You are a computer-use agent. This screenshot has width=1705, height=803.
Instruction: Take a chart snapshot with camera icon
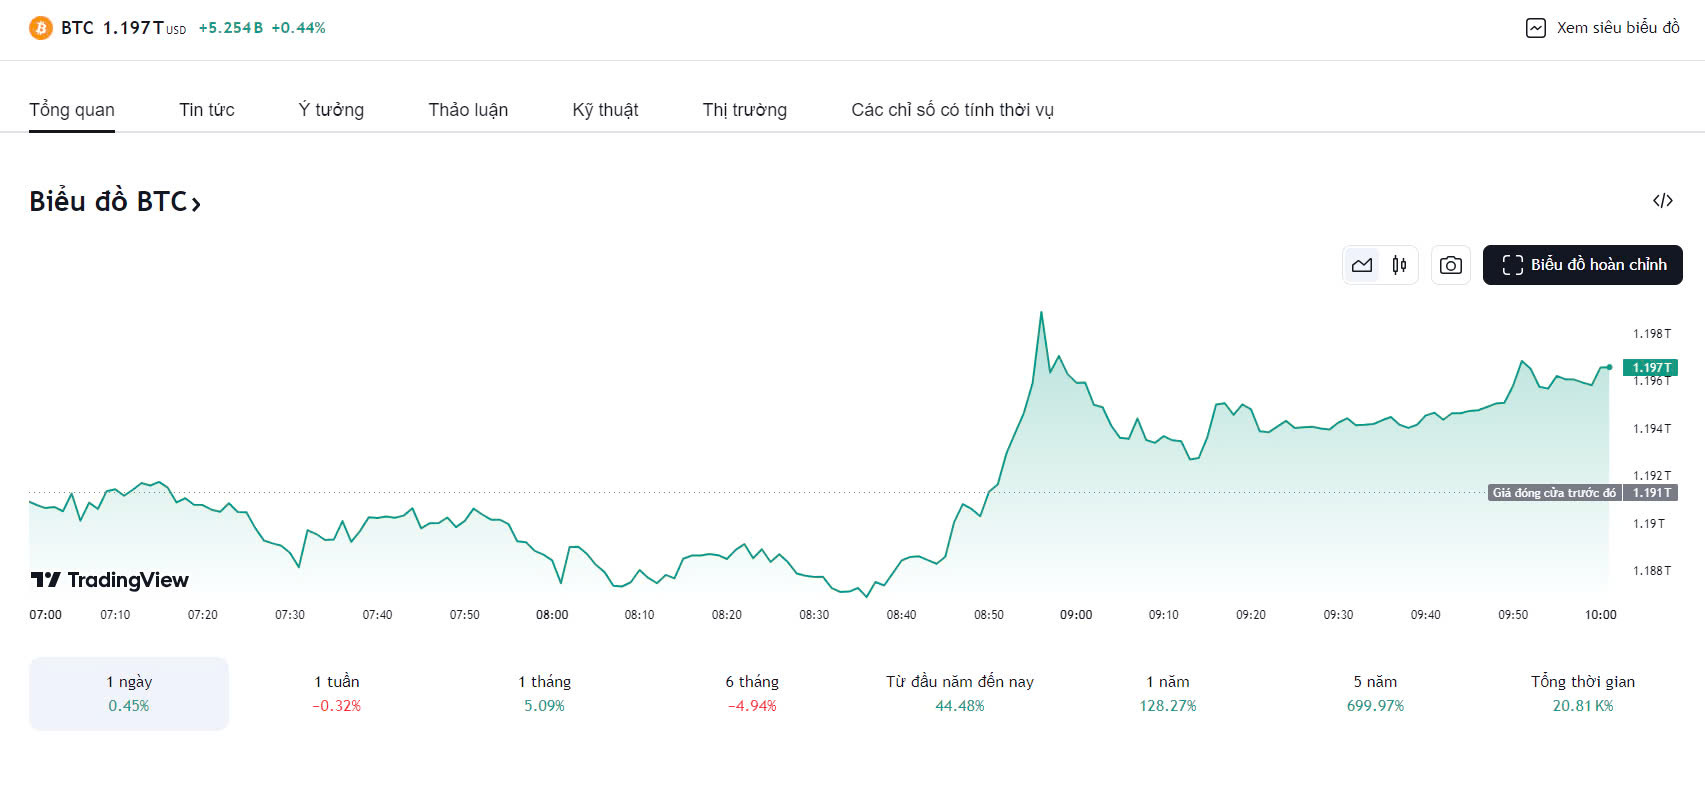(x=1451, y=265)
